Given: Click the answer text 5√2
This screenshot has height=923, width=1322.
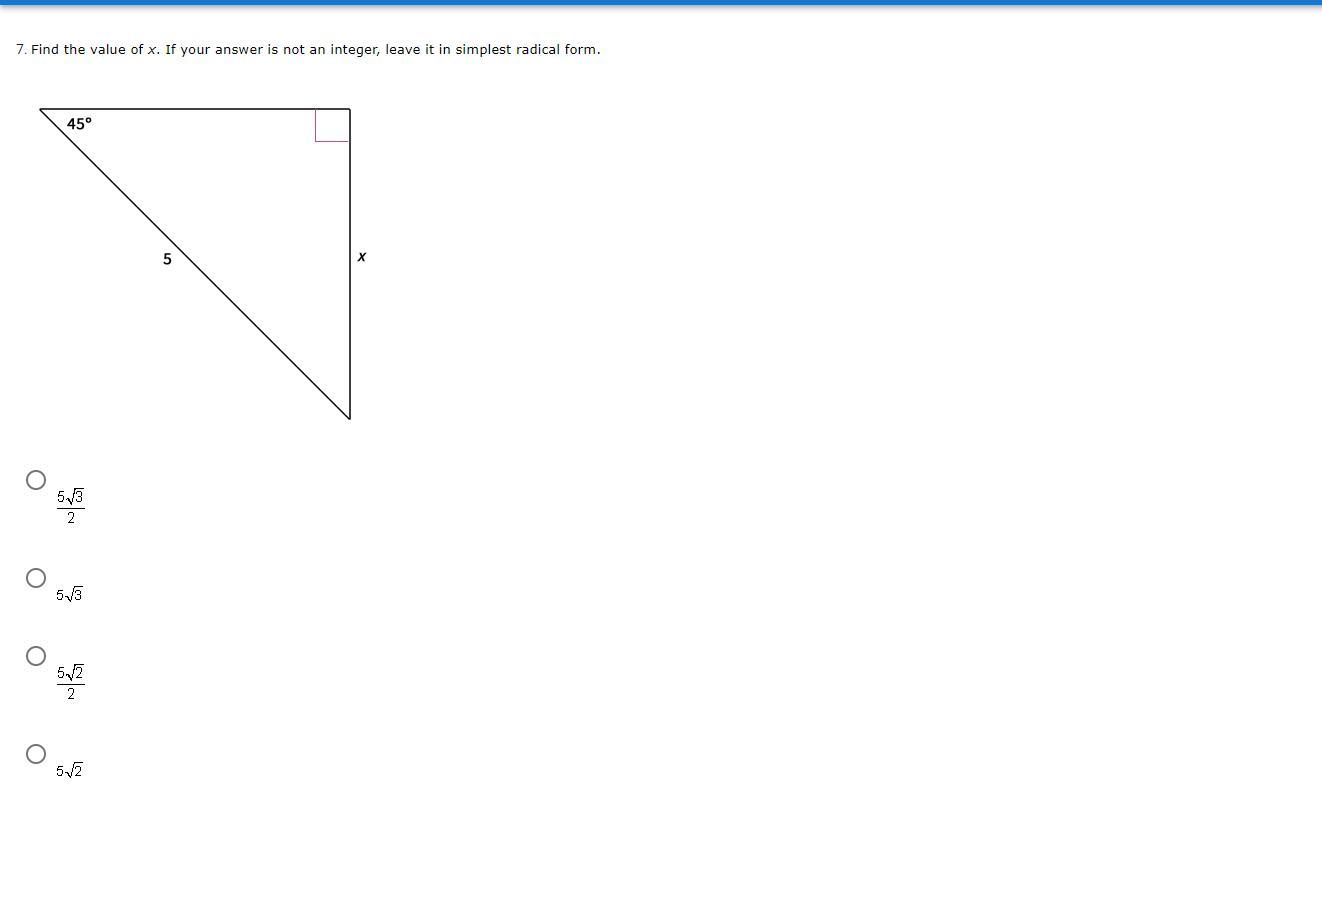Looking at the screenshot, I should click(x=69, y=770).
